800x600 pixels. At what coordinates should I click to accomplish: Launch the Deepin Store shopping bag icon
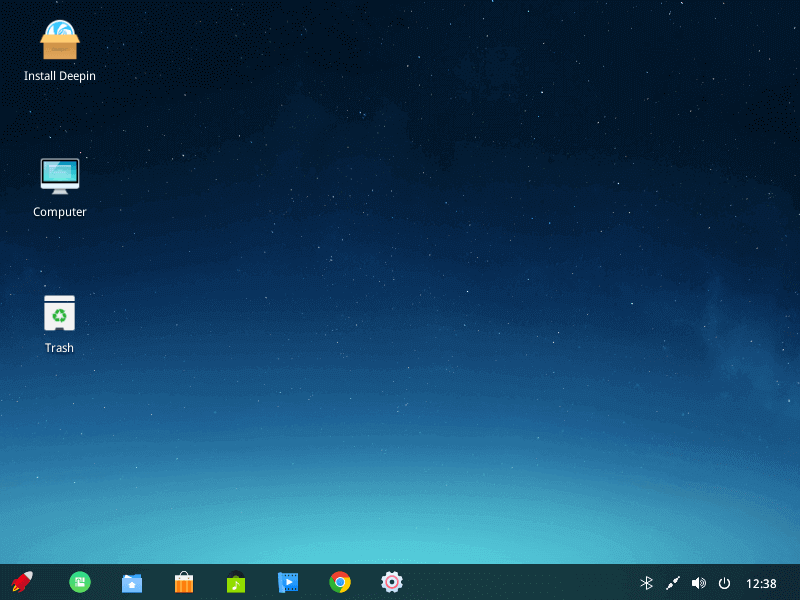pyautogui.click(x=184, y=582)
